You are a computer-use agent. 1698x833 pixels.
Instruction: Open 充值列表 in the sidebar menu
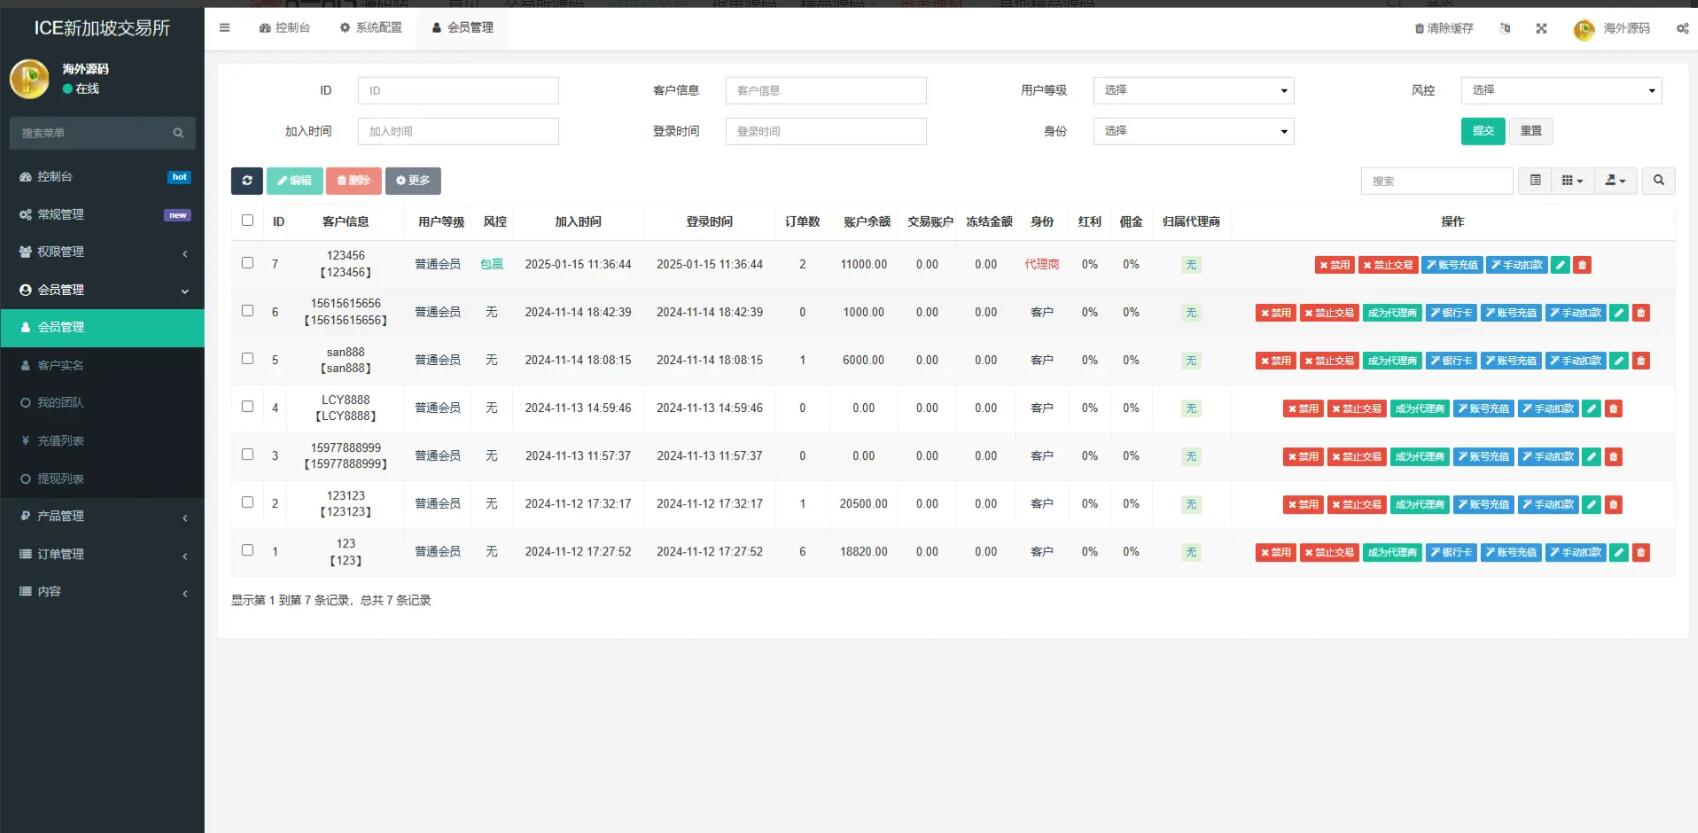tap(60, 441)
